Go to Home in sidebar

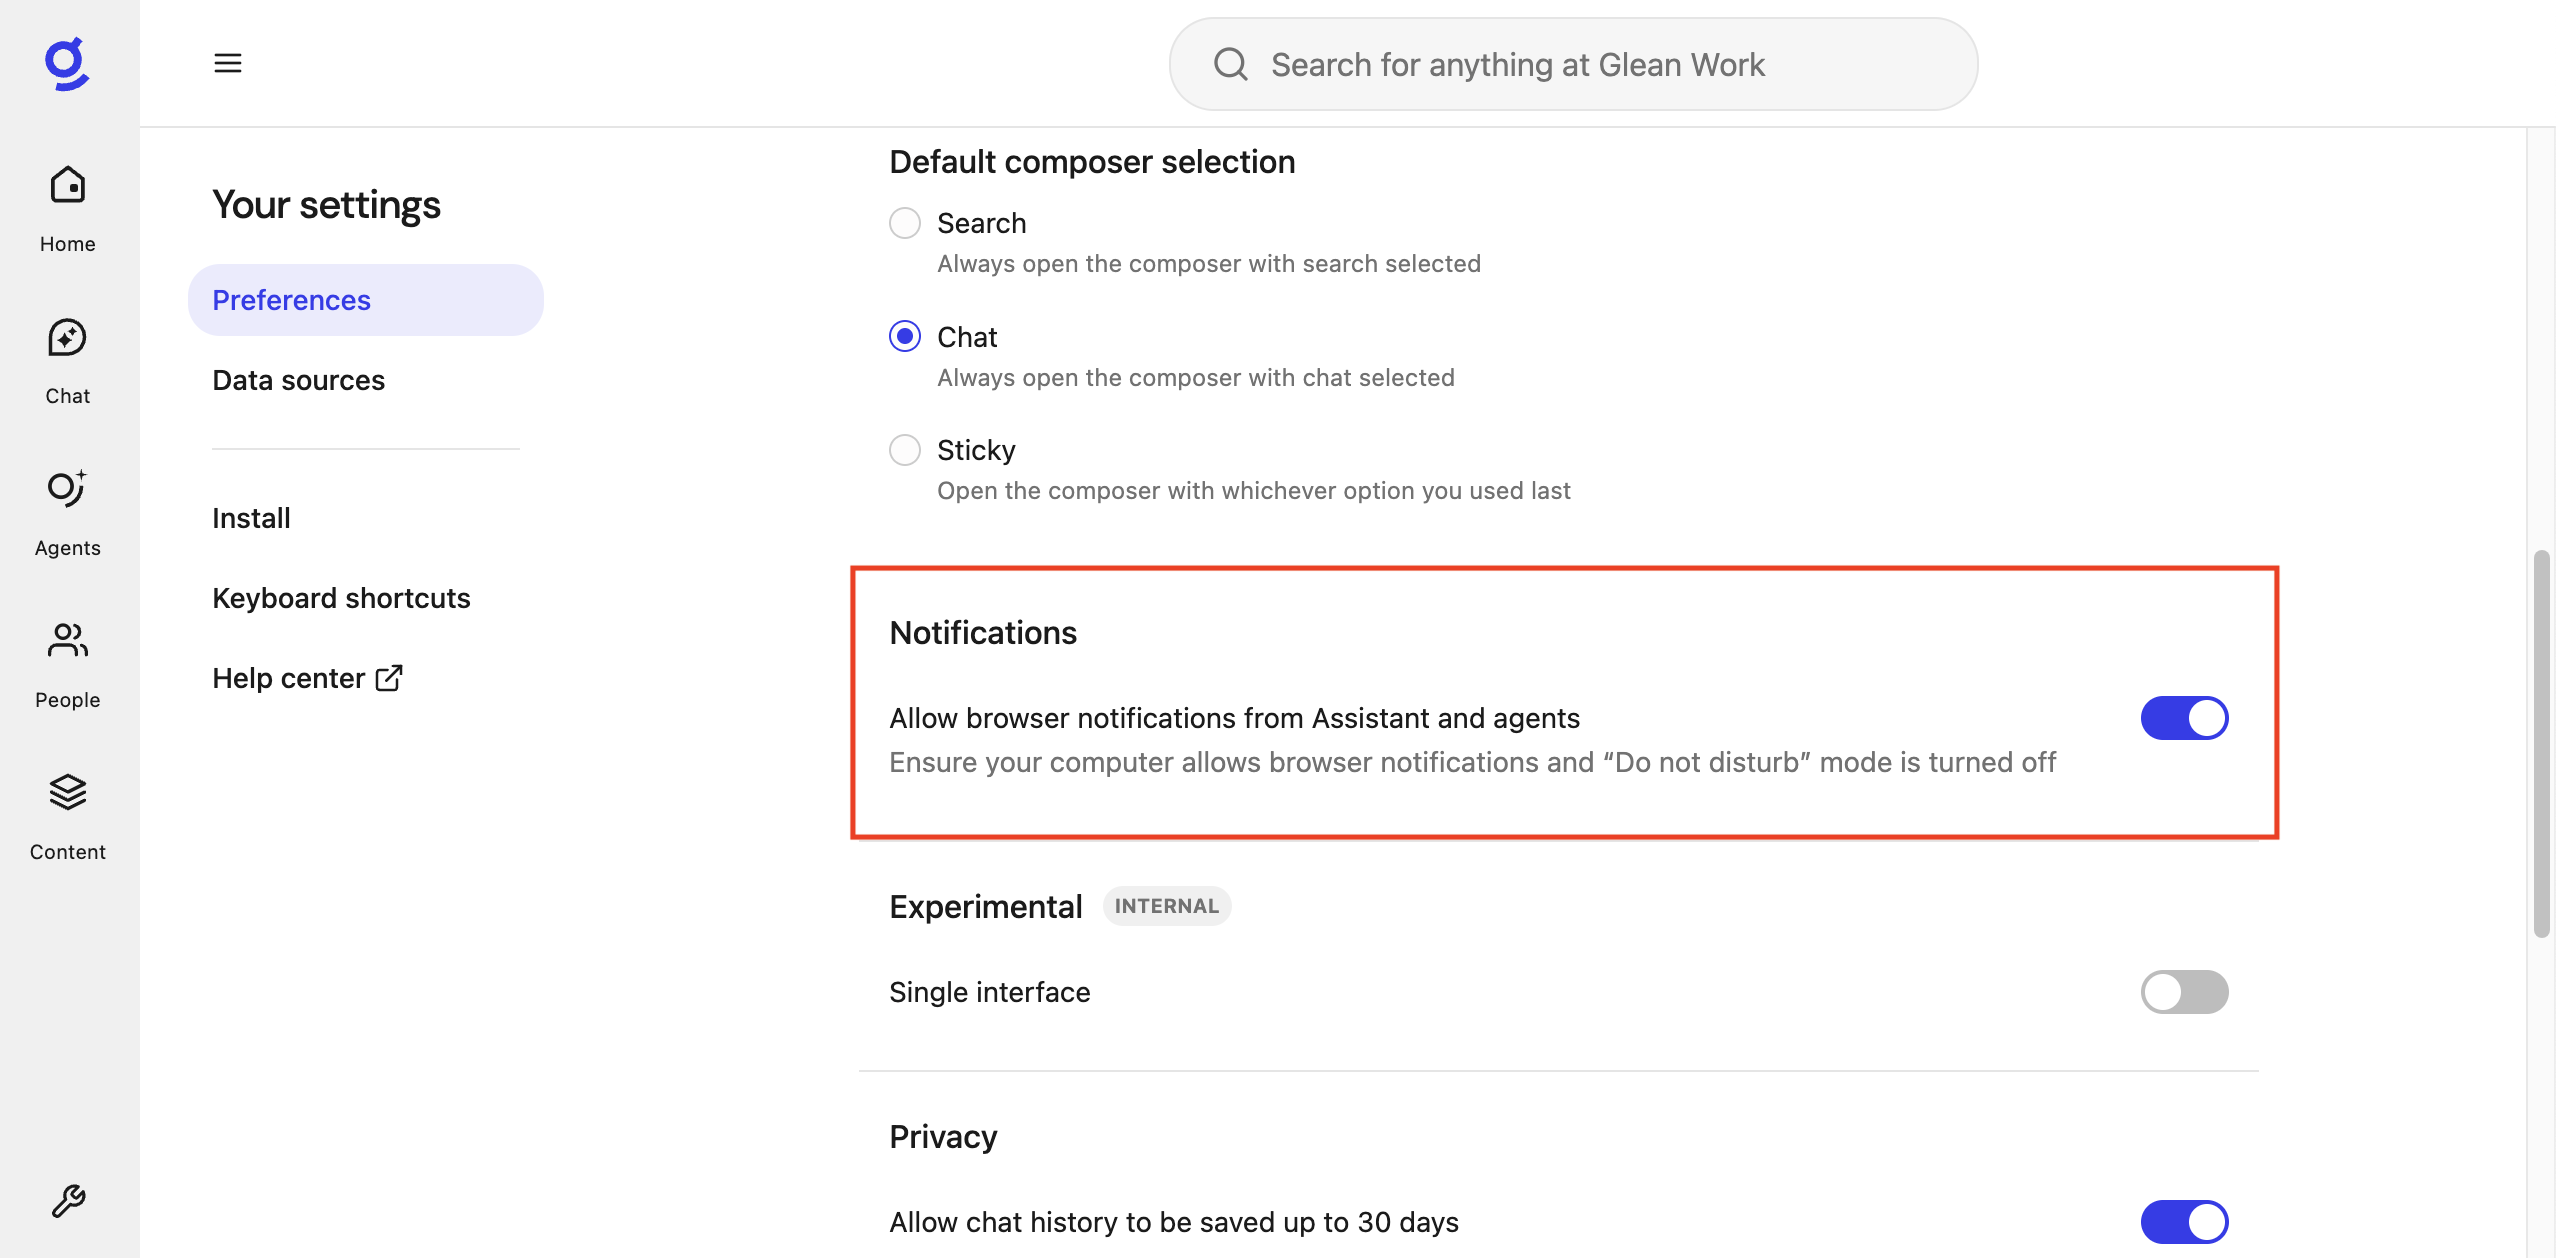[x=67, y=208]
